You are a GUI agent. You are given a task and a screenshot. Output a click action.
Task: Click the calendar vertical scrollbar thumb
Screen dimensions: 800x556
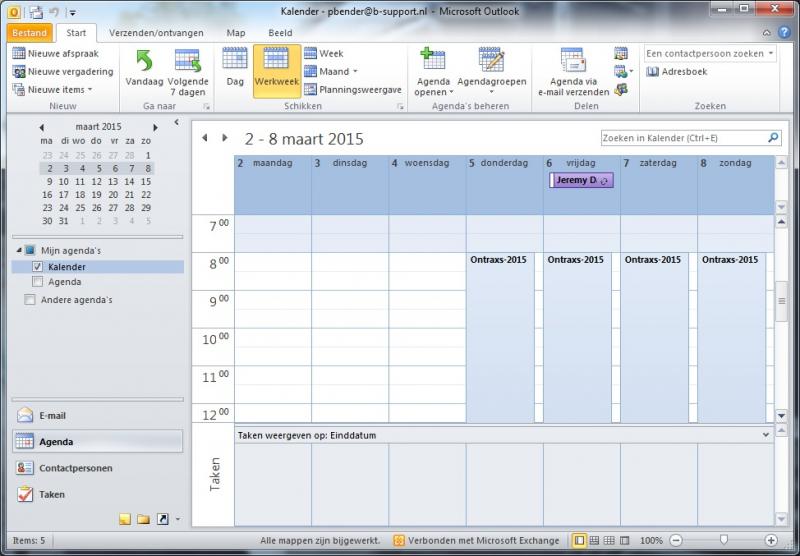coord(782,301)
